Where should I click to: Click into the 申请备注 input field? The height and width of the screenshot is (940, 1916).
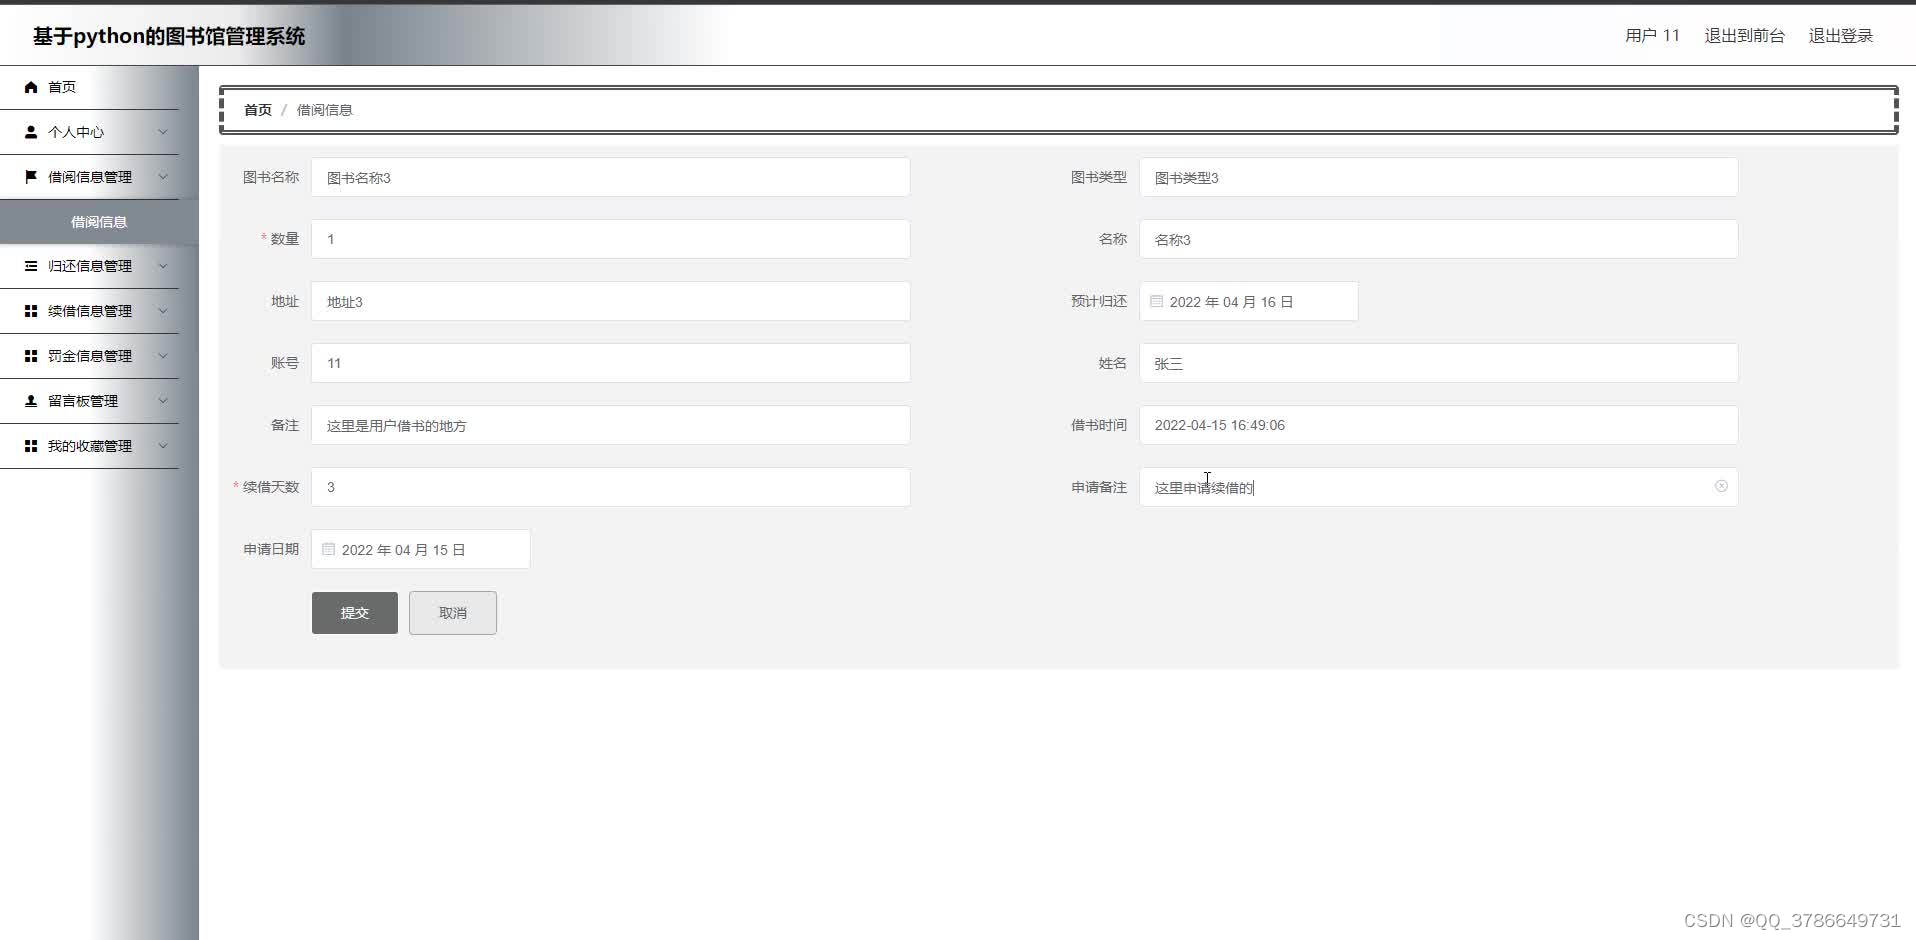point(1438,487)
